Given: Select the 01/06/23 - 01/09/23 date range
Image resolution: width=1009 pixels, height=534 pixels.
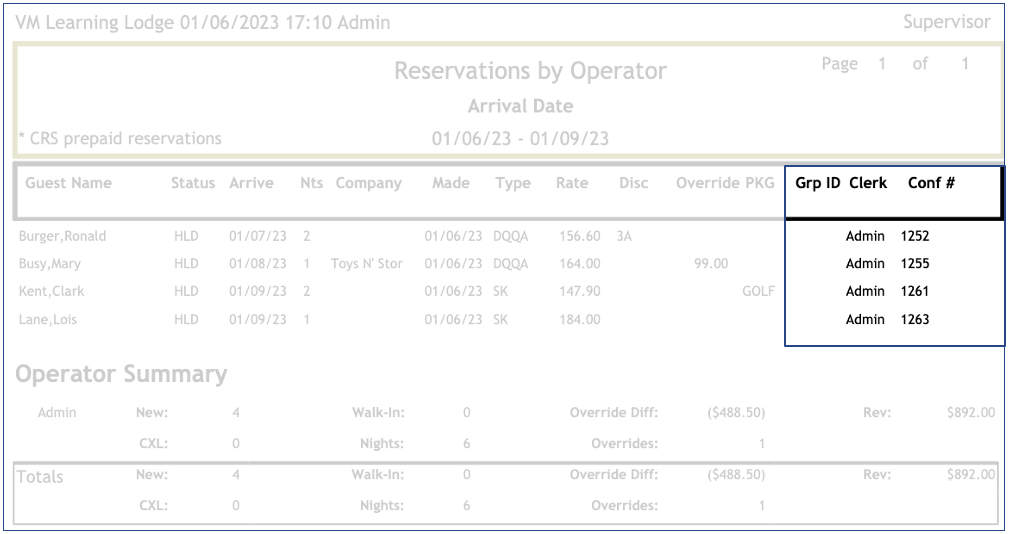Looking at the screenshot, I should pyautogui.click(x=520, y=139).
